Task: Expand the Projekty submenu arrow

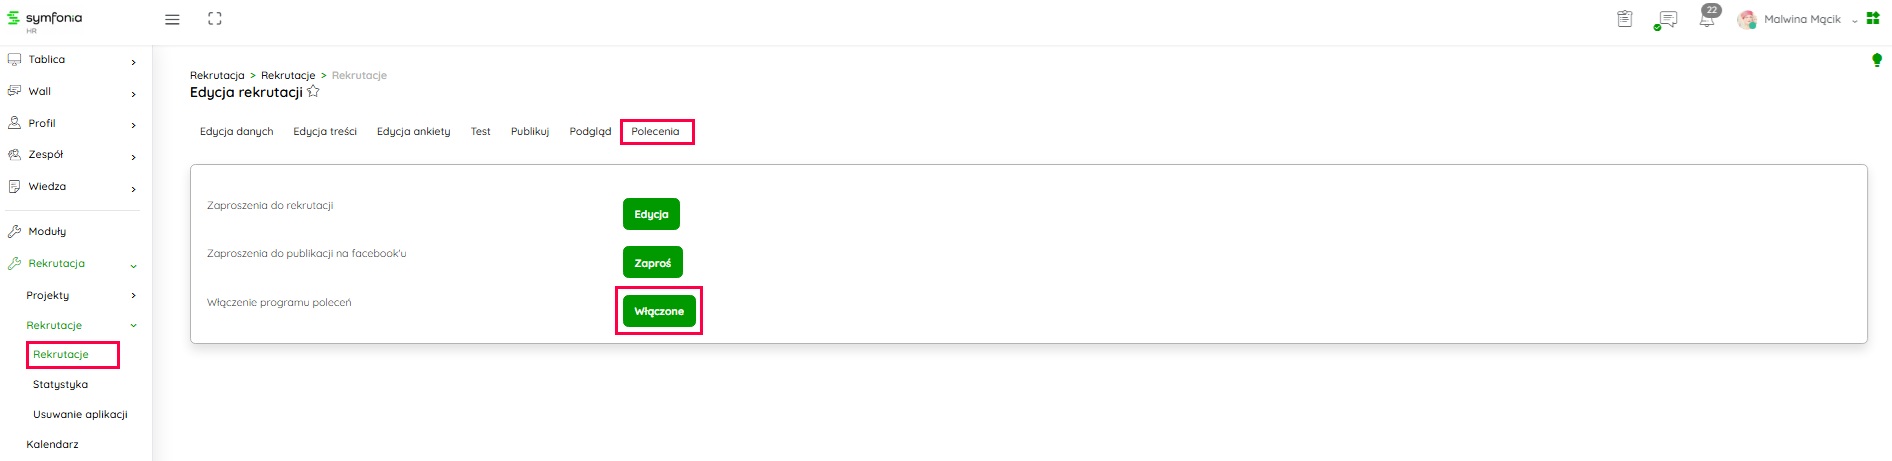Action: coord(133,296)
